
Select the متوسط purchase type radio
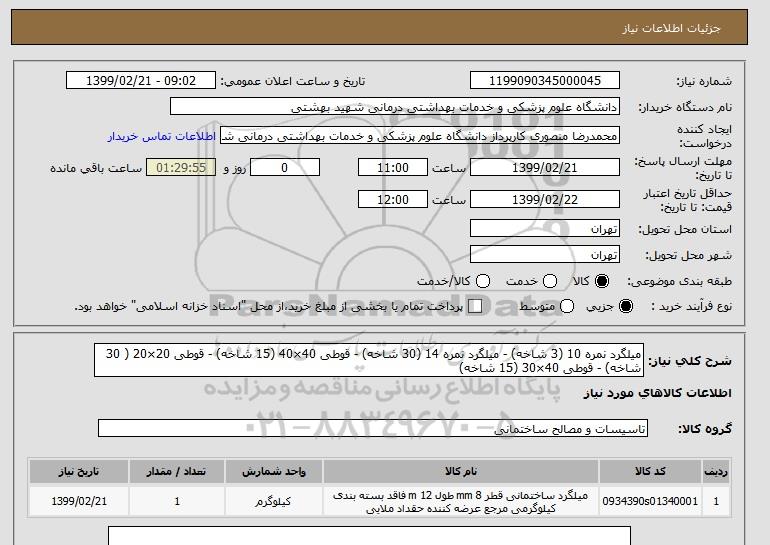point(567,306)
